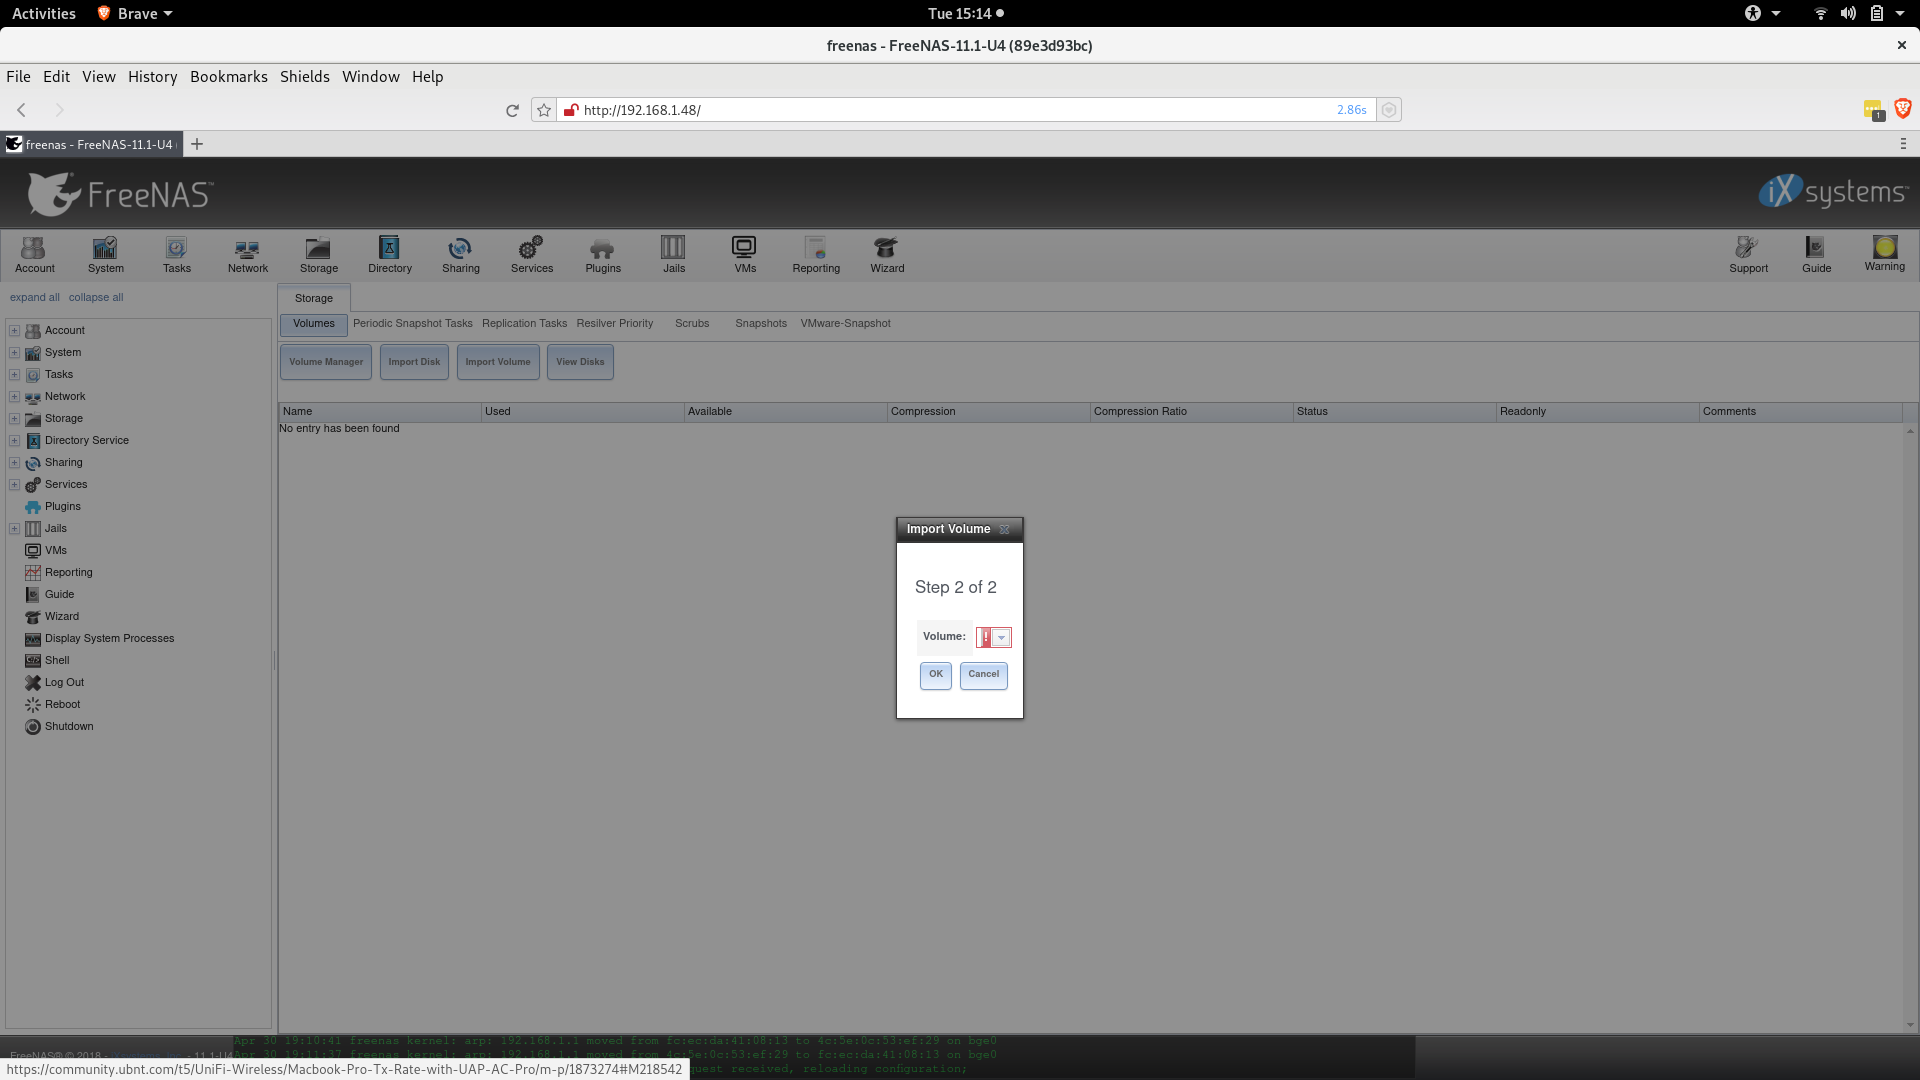Open the Jails toolbar icon

click(674, 254)
